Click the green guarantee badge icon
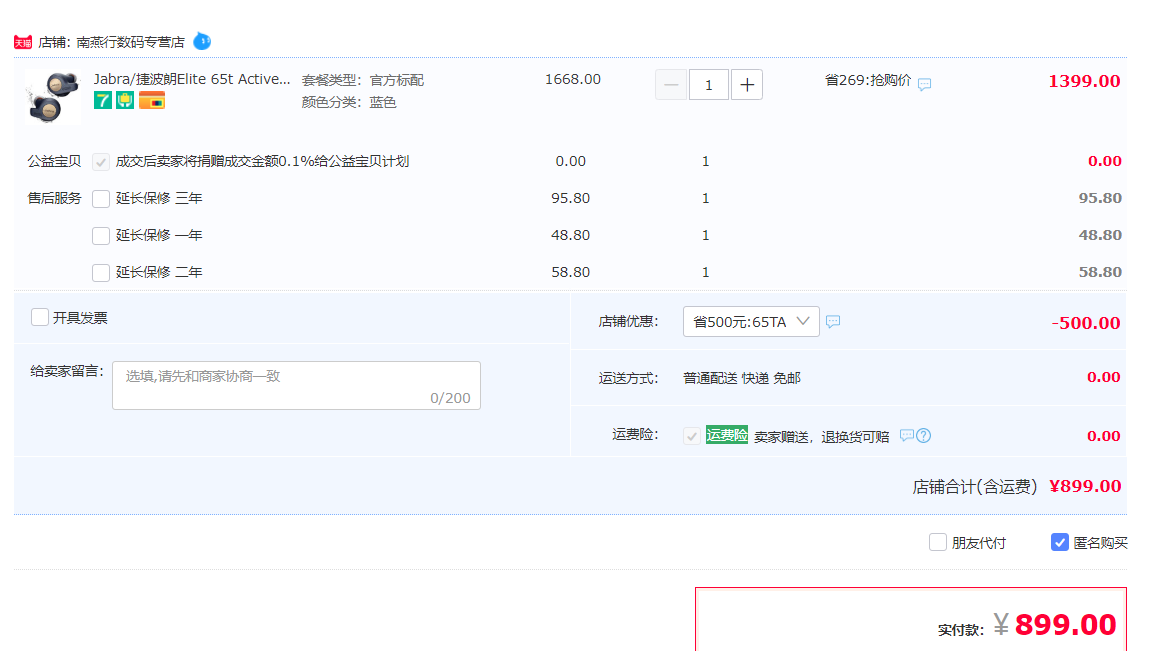Viewport: 1164px width, 651px height. [125, 100]
